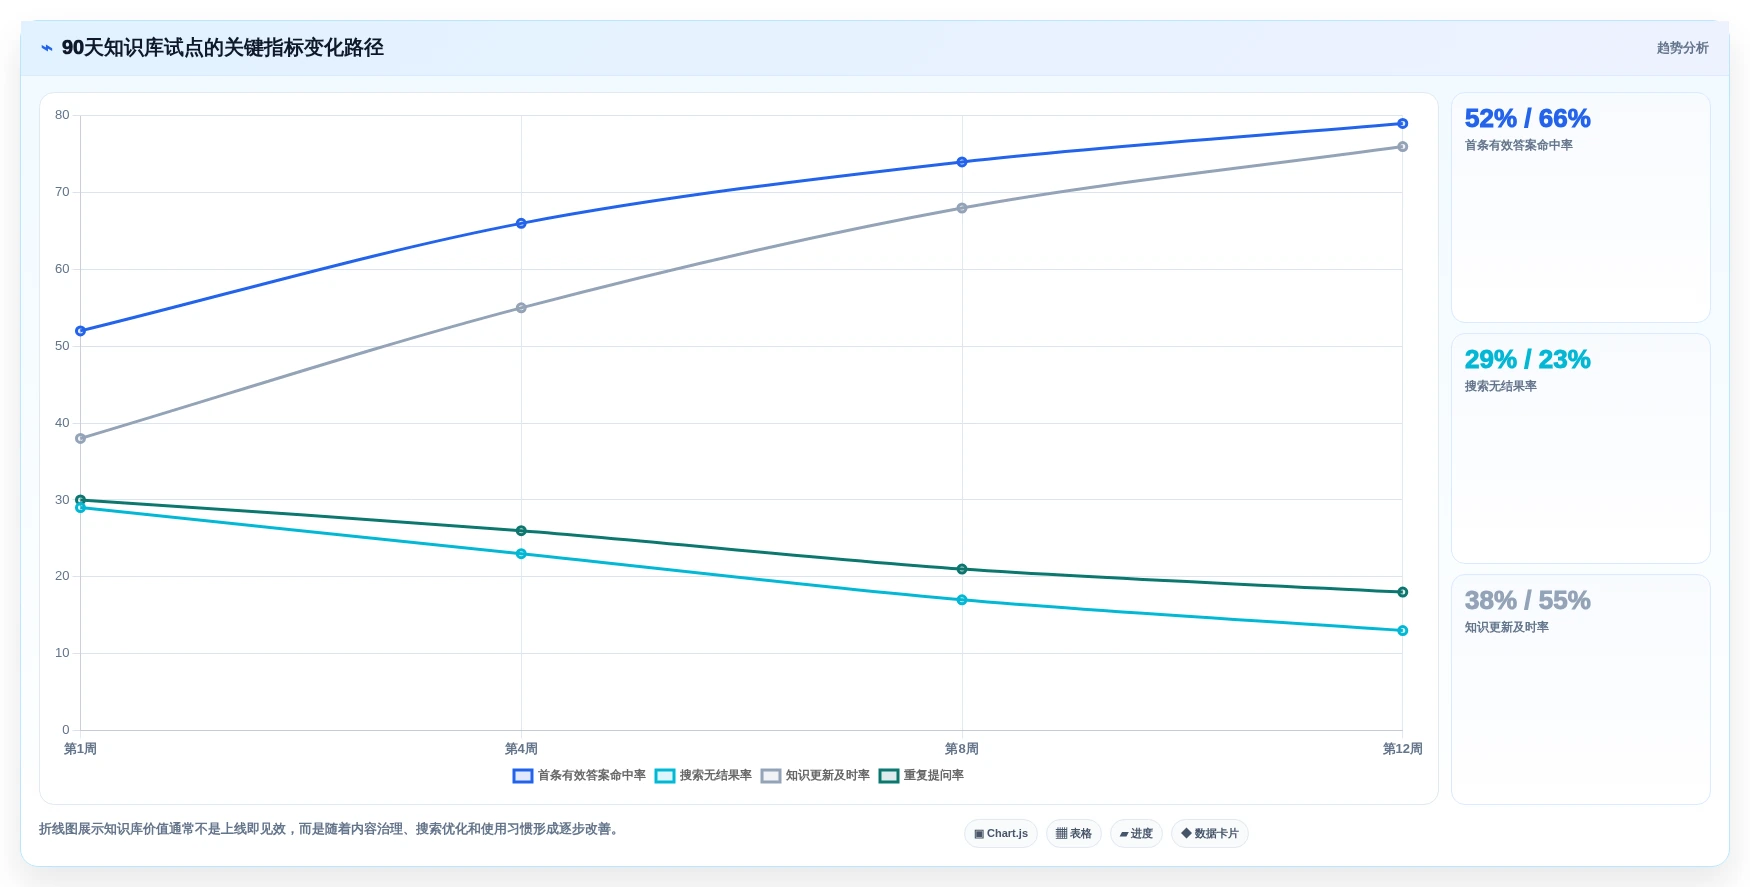
Task: Toggle the 知识更新及时率 legend item
Action: point(815,775)
